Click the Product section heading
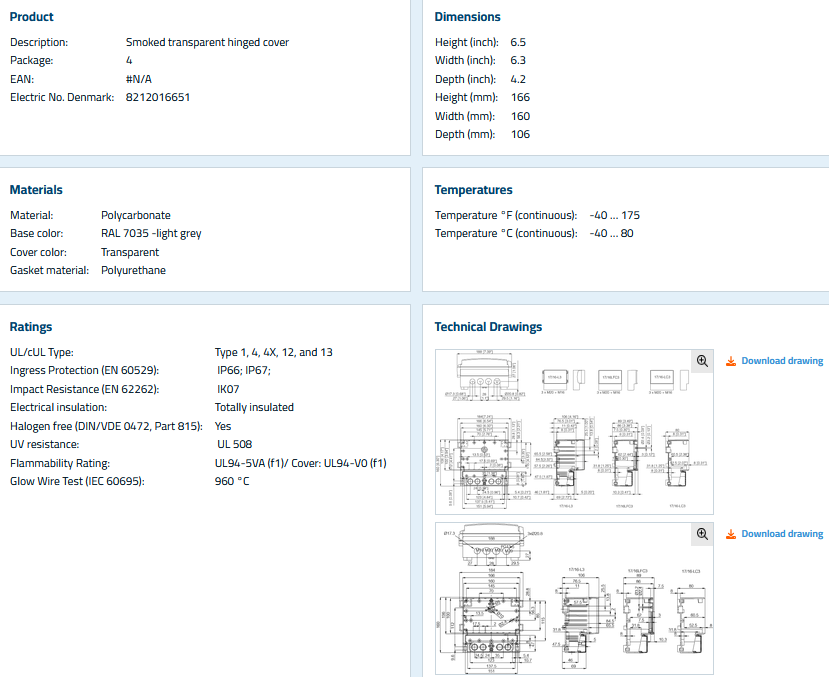This screenshot has height=677, width=829. click(x=32, y=17)
